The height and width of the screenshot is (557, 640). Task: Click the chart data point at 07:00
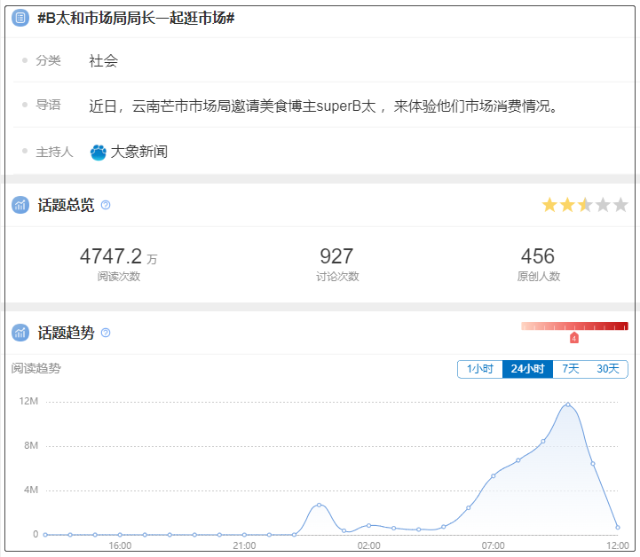pos(493,476)
